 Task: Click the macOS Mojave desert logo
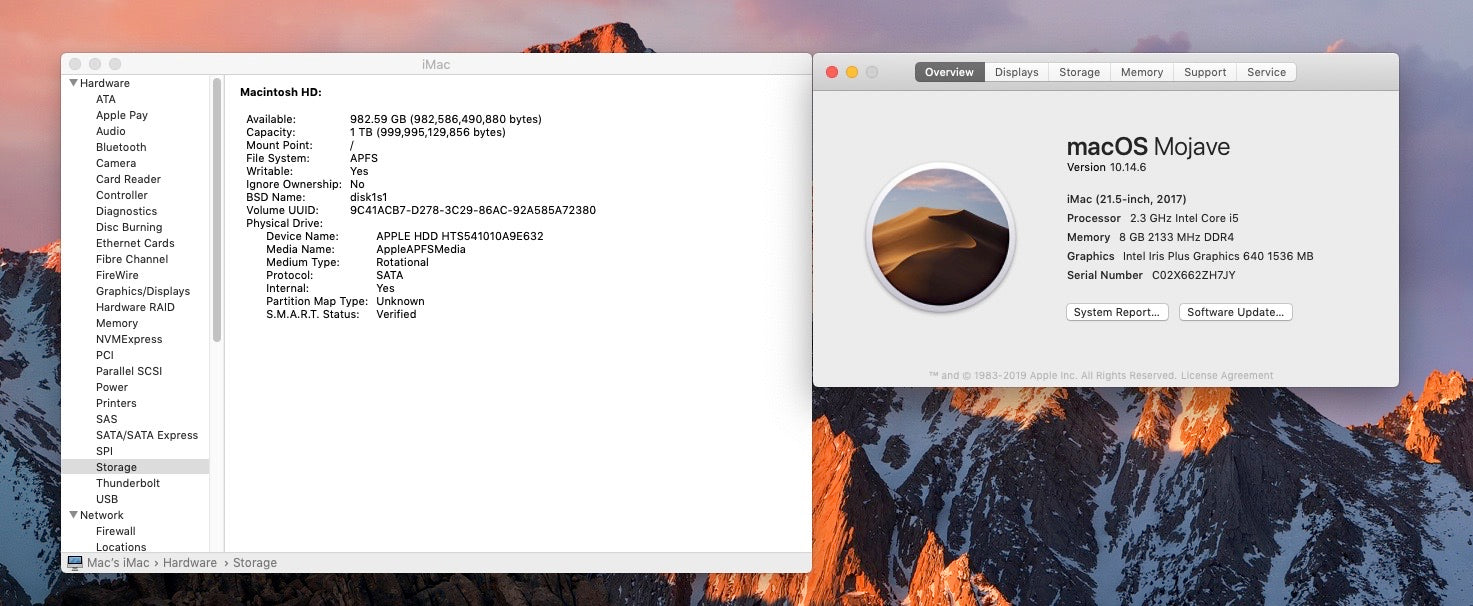coord(940,238)
